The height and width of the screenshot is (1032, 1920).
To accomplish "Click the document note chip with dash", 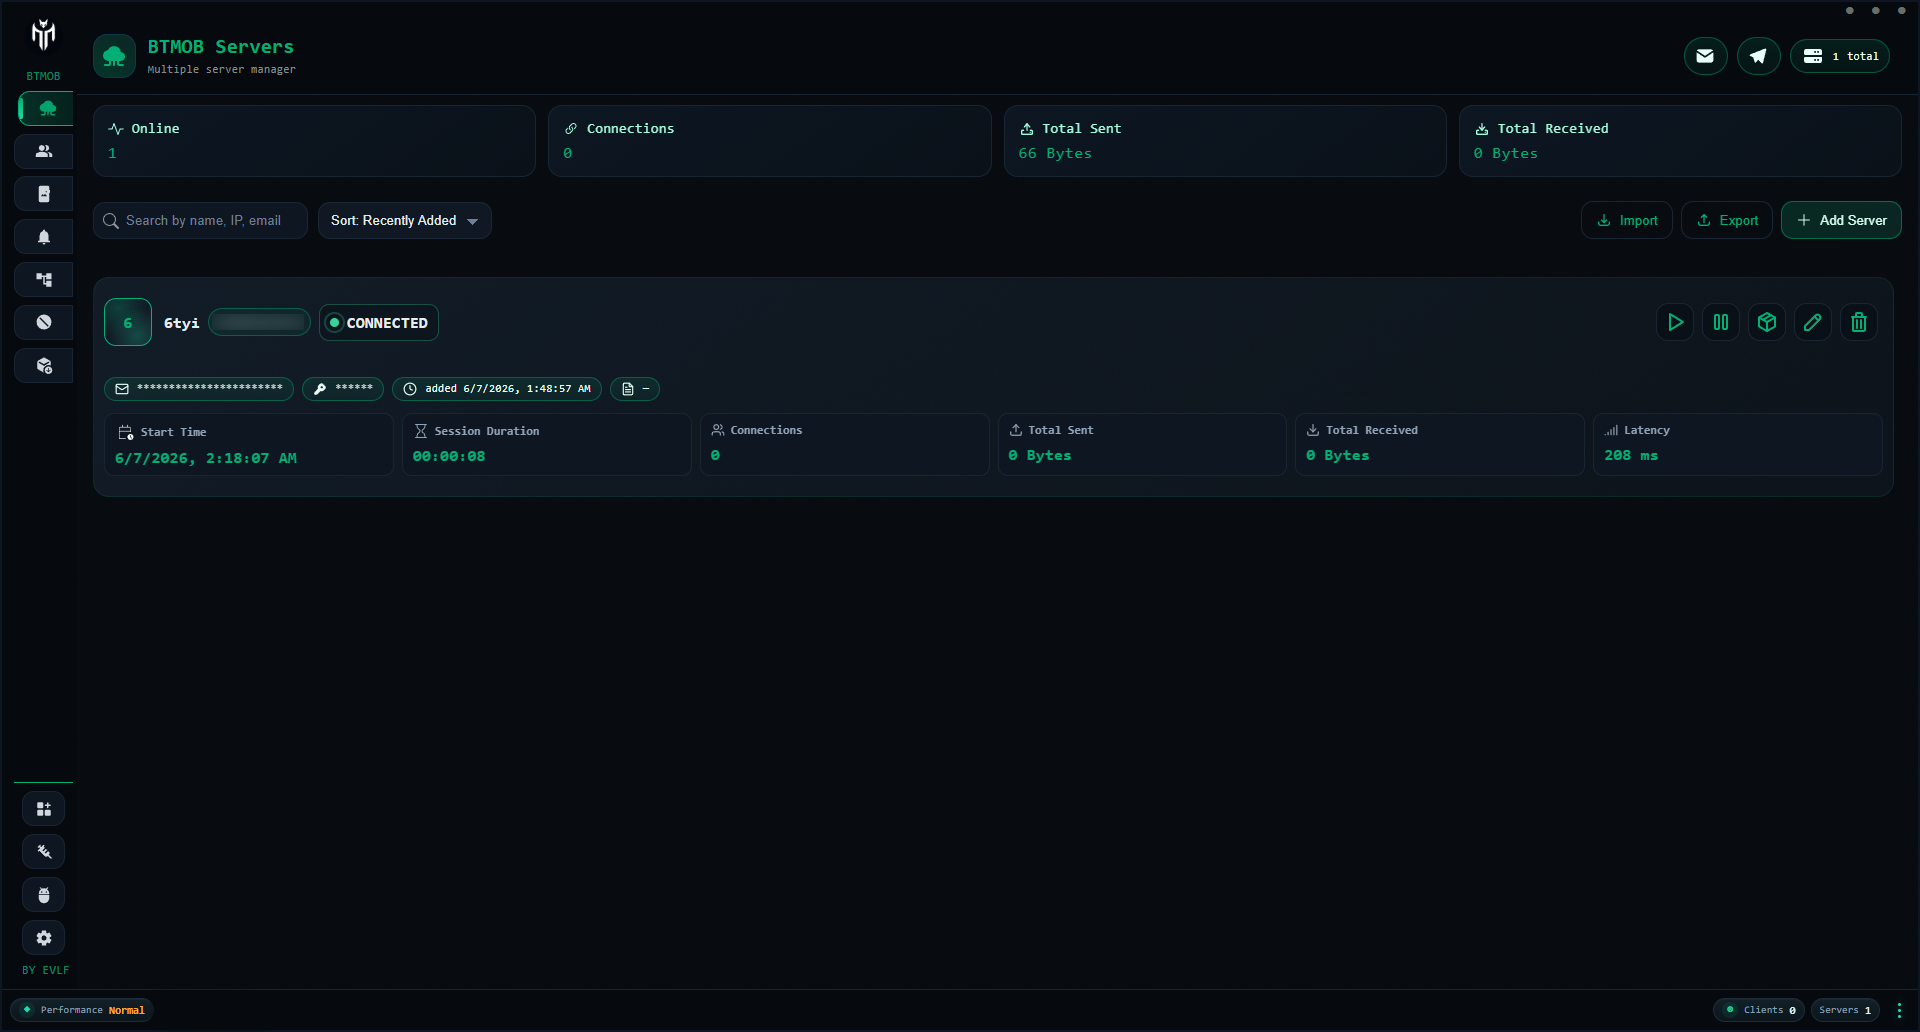I will pos(635,389).
